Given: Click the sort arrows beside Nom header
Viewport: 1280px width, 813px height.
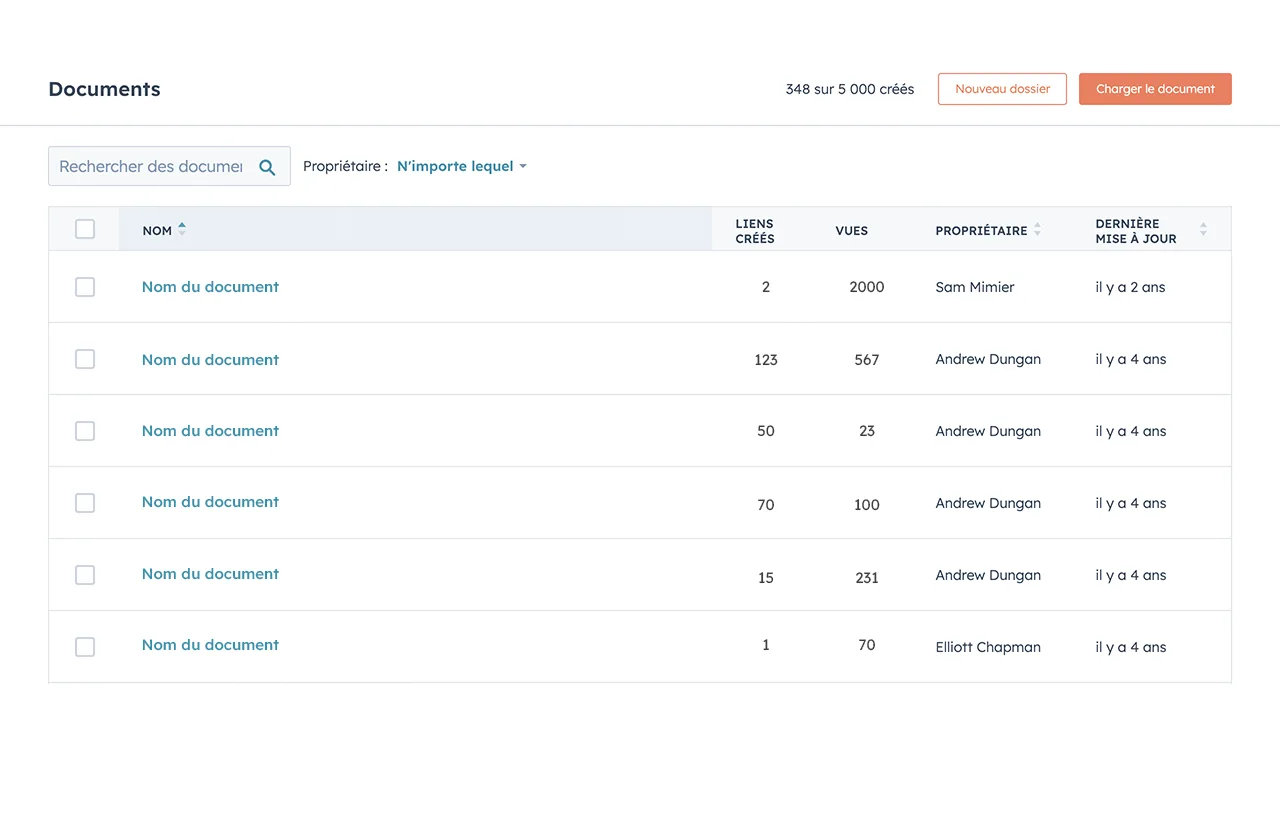Looking at the screenshot, I should (182, 230).
